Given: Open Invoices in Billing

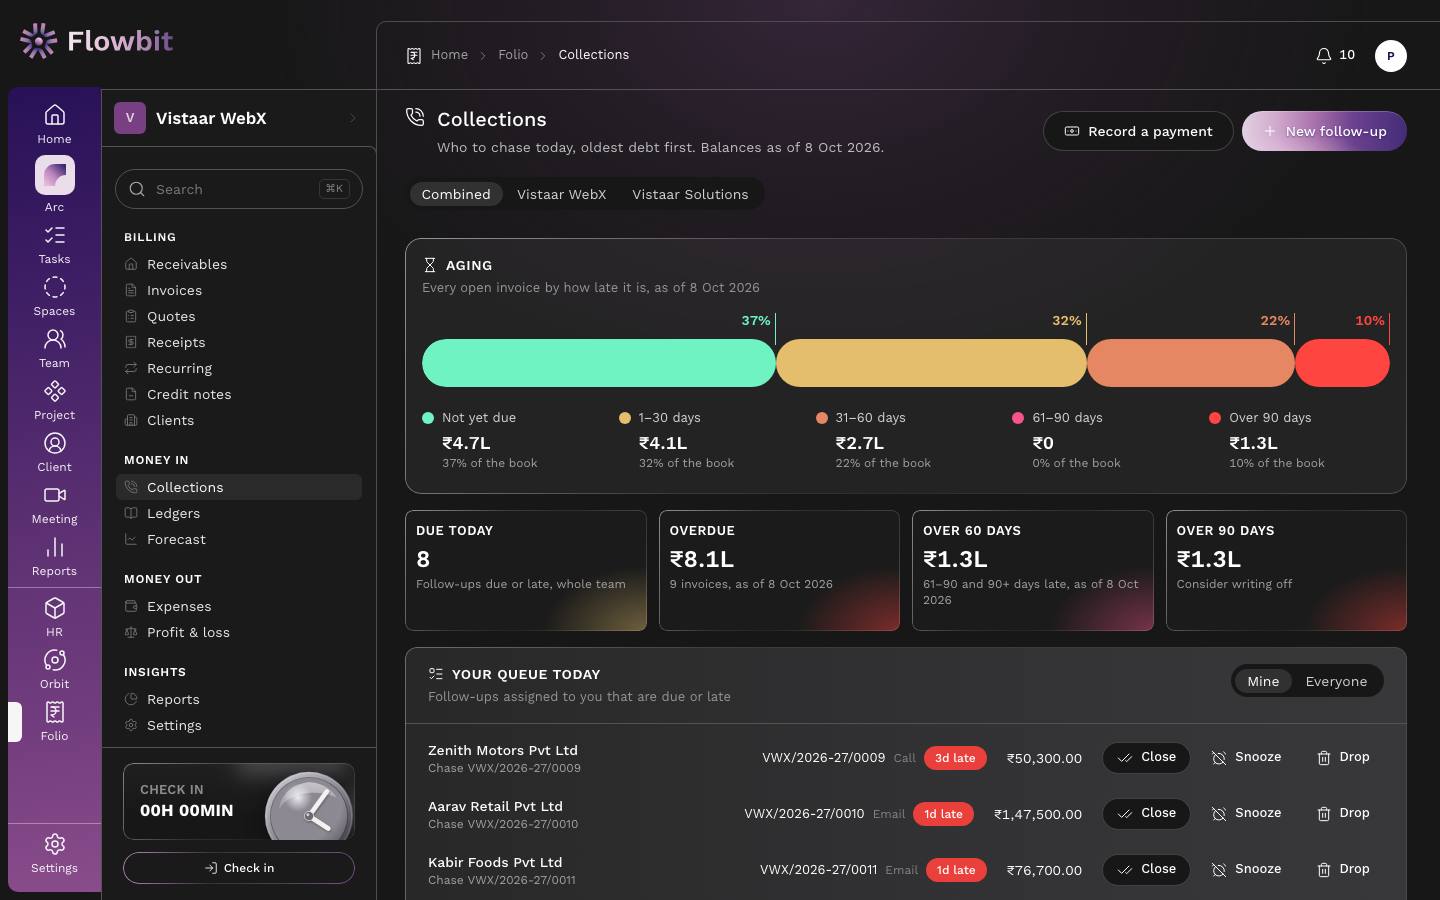Looking at the screenshot, I should click(239, 290).
